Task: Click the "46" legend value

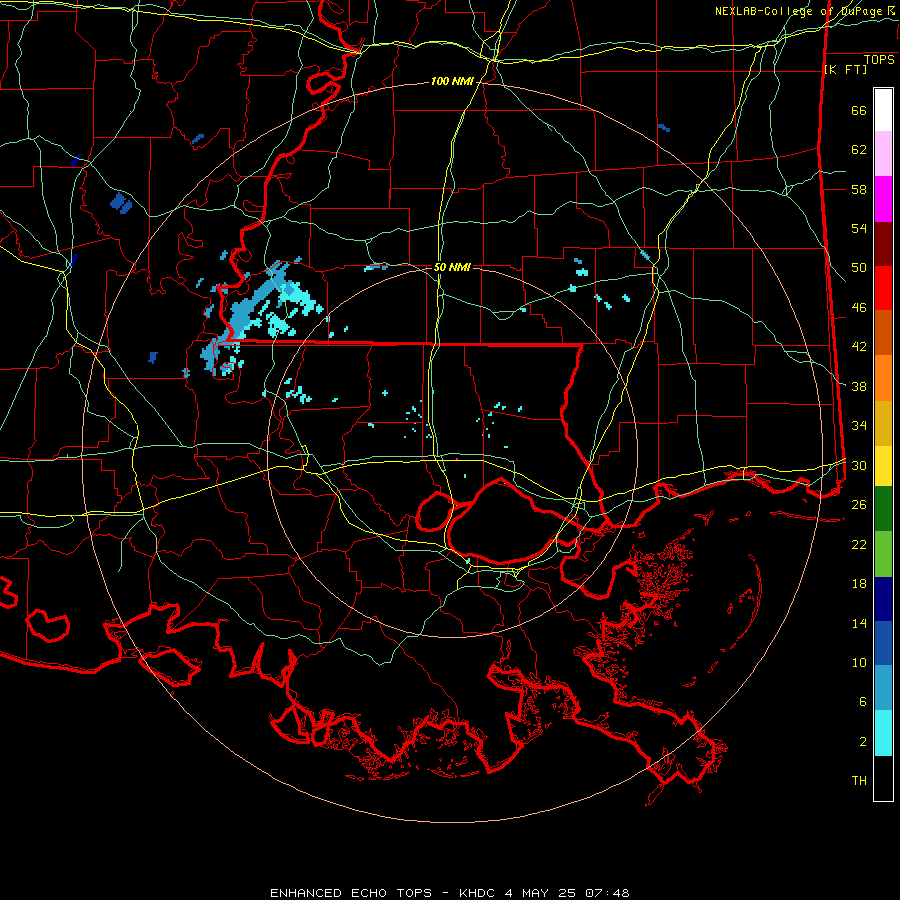Action: pyautogui.click(x=859, y=308)
